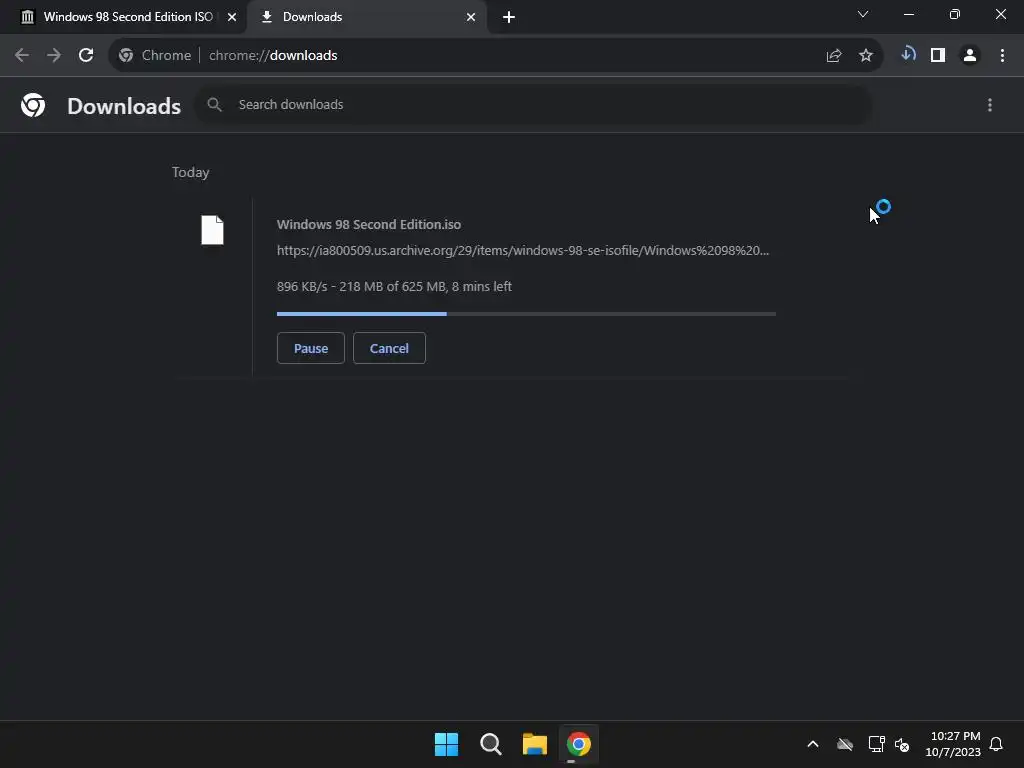Open the notifications bell

tap(996, 744)
